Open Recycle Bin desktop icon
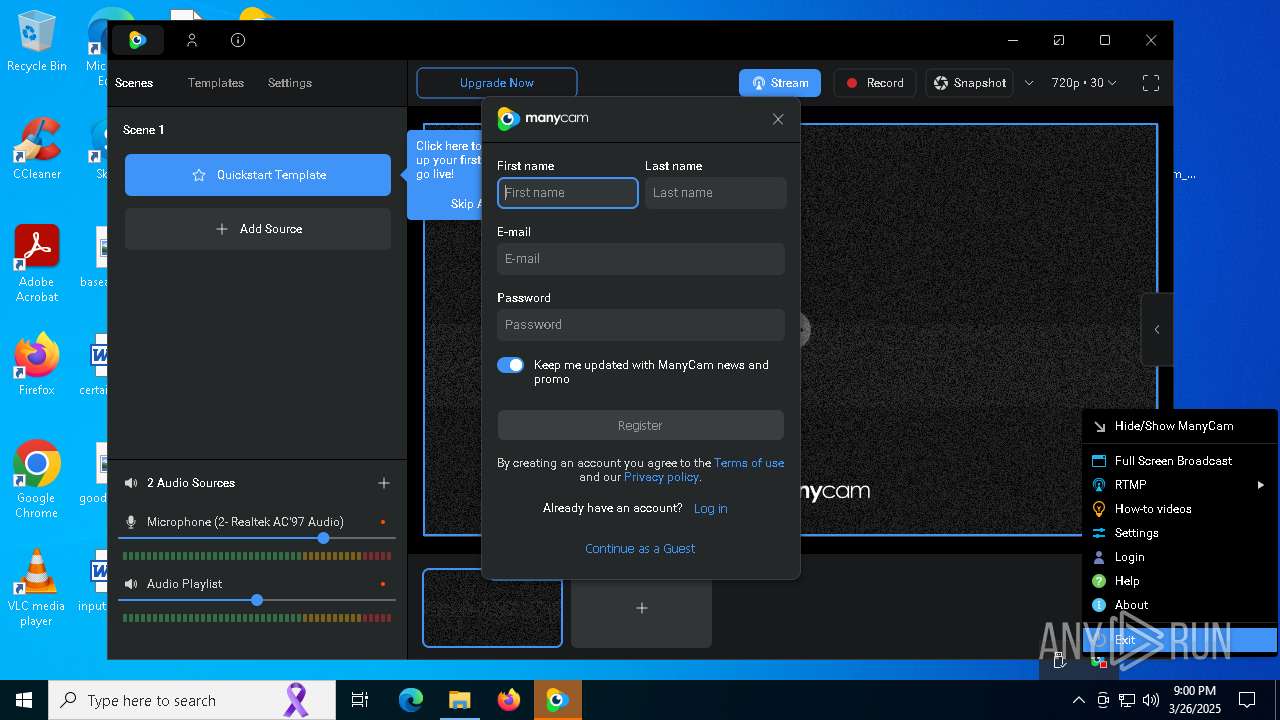Viewport: 1280px width, 720px height. click(x=37, y=42)
